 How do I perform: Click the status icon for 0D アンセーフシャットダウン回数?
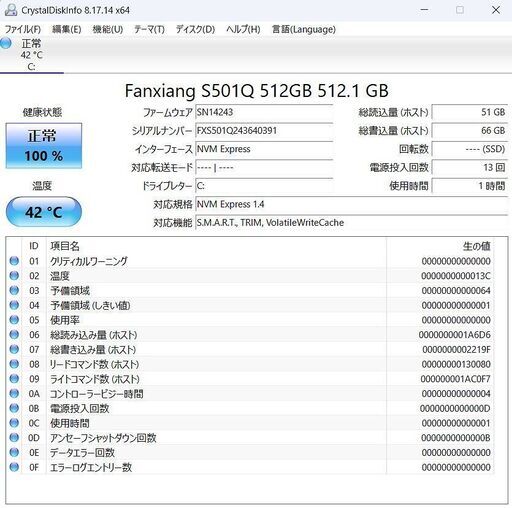tap(14, 437)
